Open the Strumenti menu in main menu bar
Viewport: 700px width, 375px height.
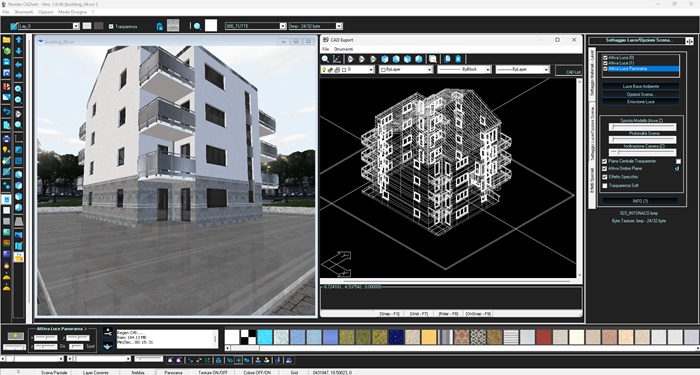24,12
